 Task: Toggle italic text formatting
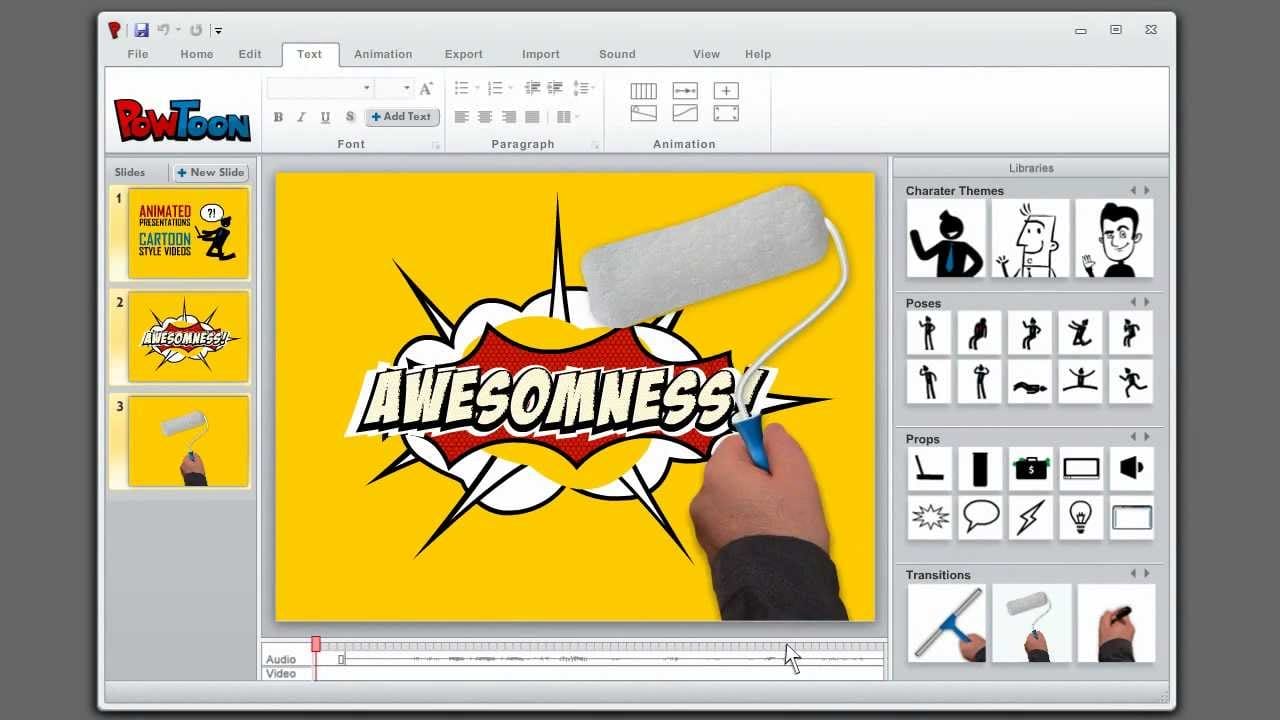(x=301, y=117)
